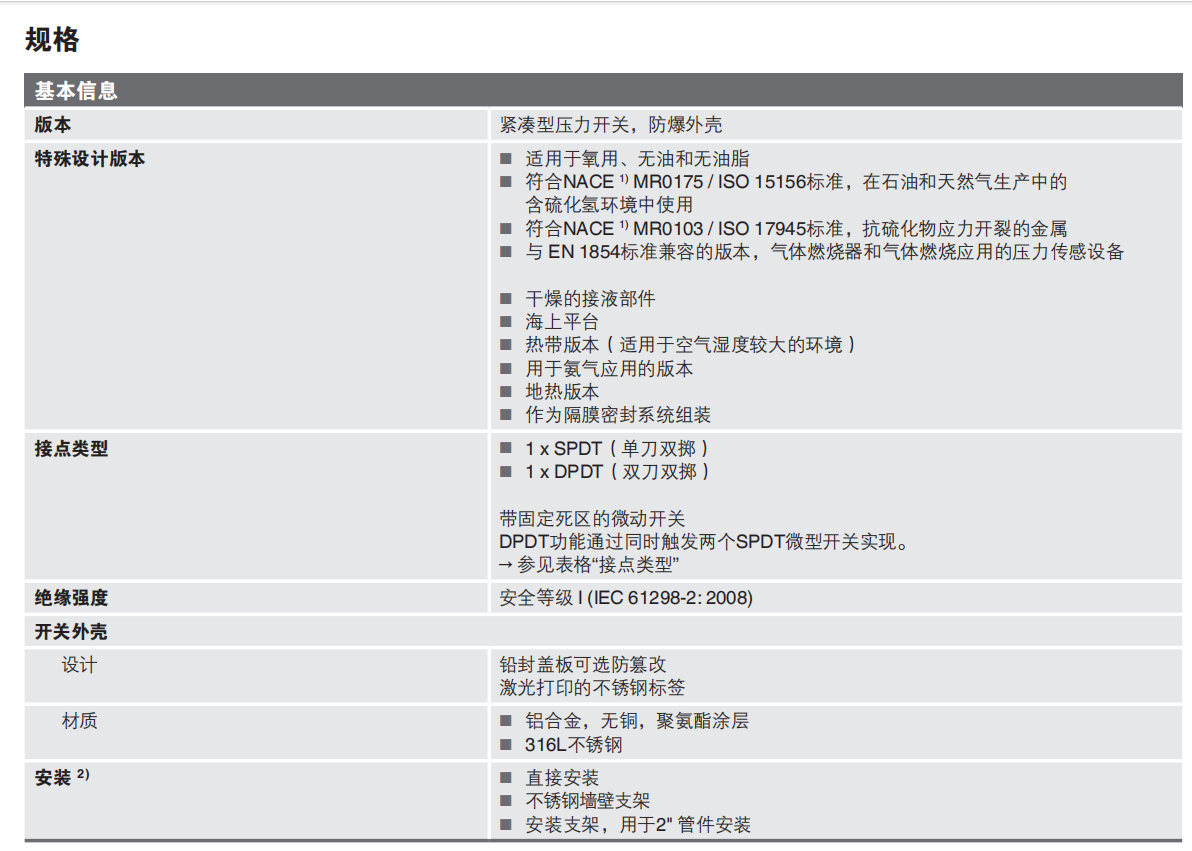The image size is (1192, 851).
Task: Select the 热带版本 bullet entry
Action: 690,345
